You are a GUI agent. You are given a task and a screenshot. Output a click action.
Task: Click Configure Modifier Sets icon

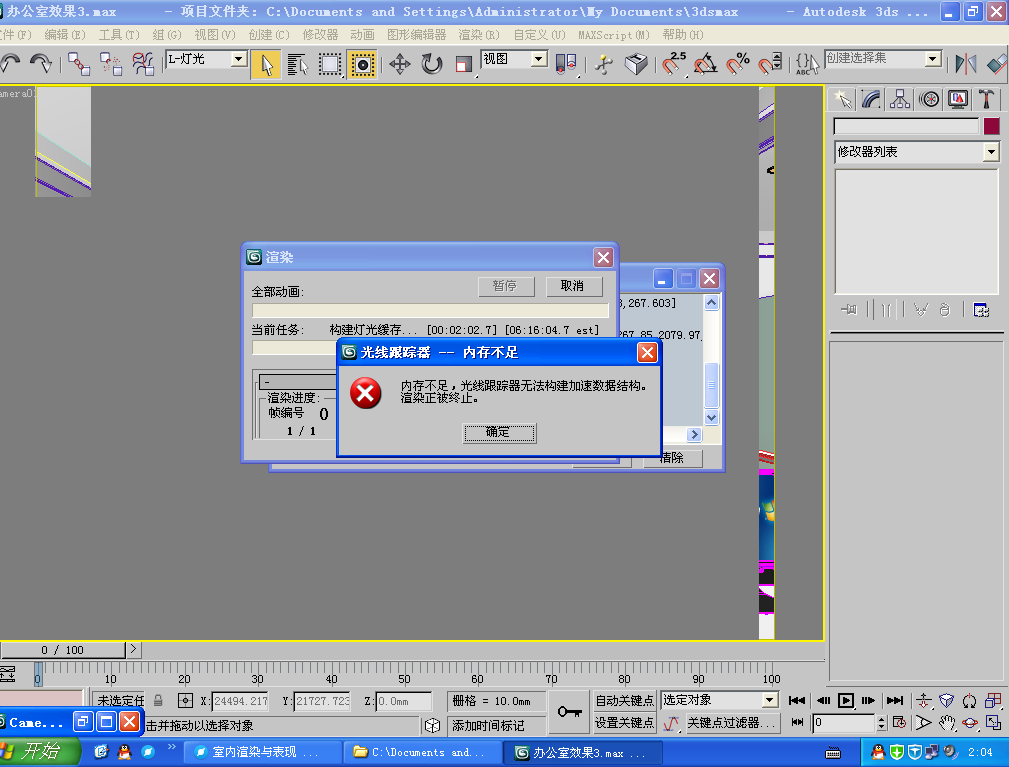click(x=981, y=310)
